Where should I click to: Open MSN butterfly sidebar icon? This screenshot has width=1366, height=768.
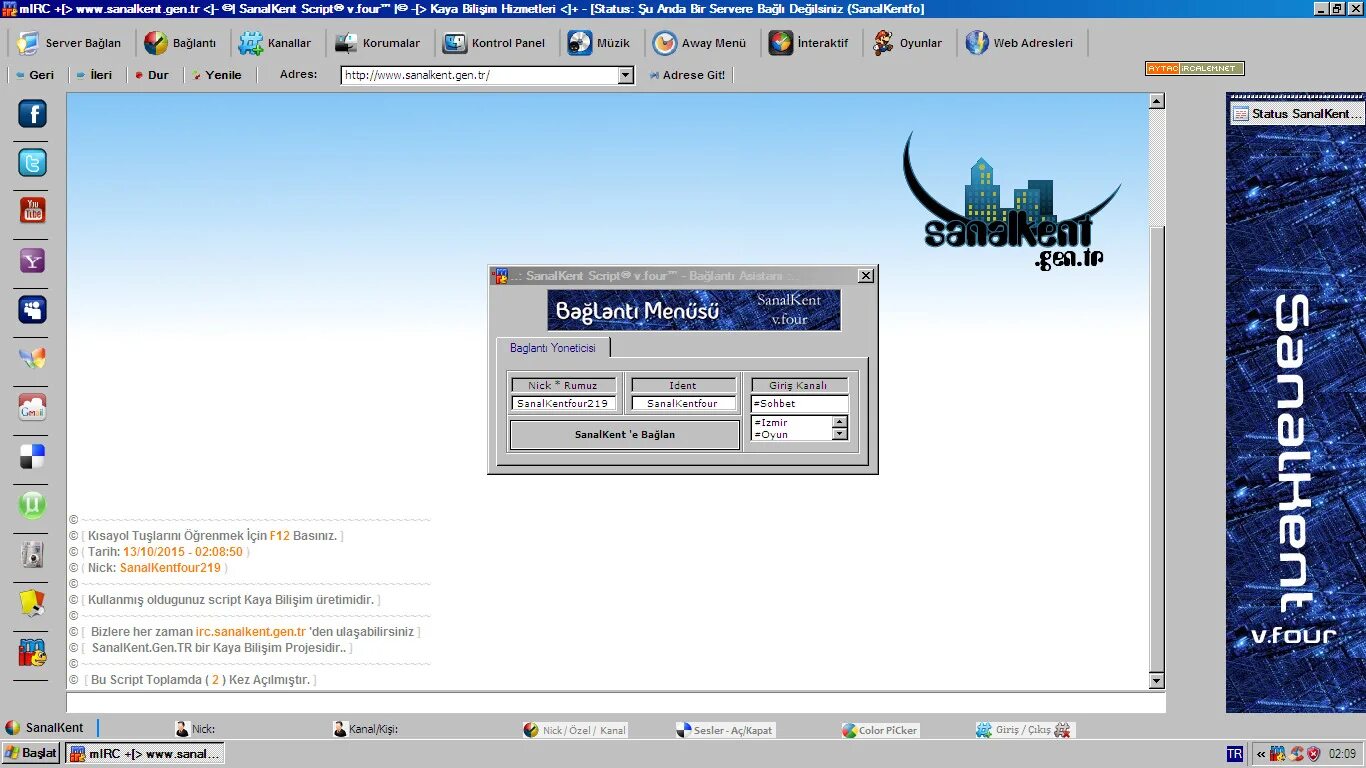pos(33,358)
